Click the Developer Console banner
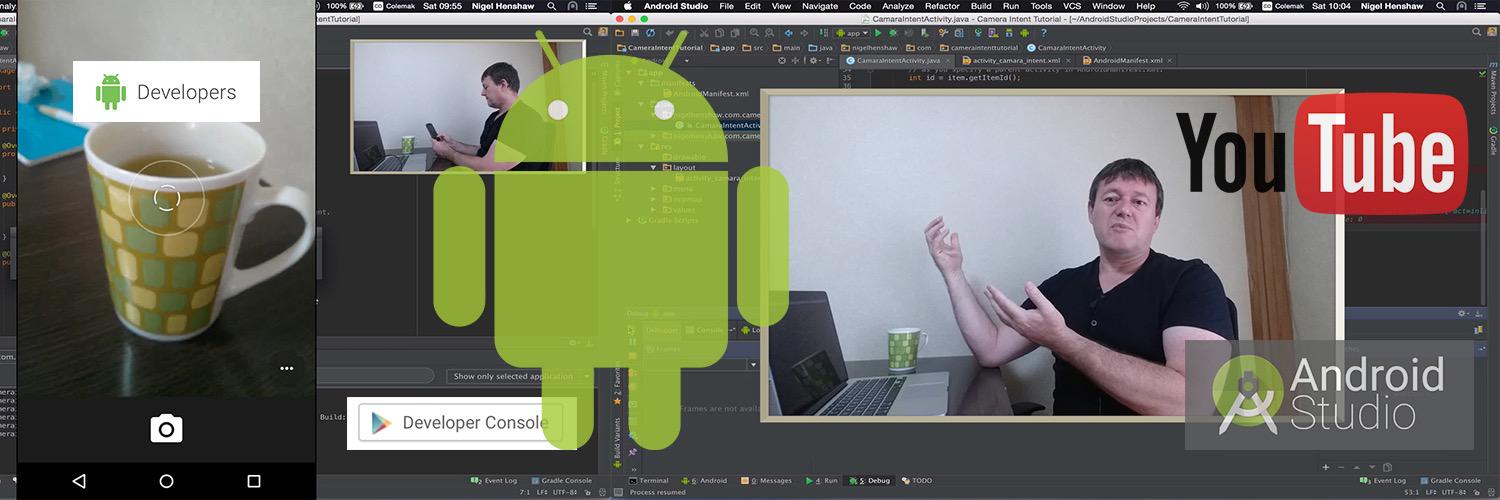The width and height of the screenshot is (1500, 500). click(461, 423)
